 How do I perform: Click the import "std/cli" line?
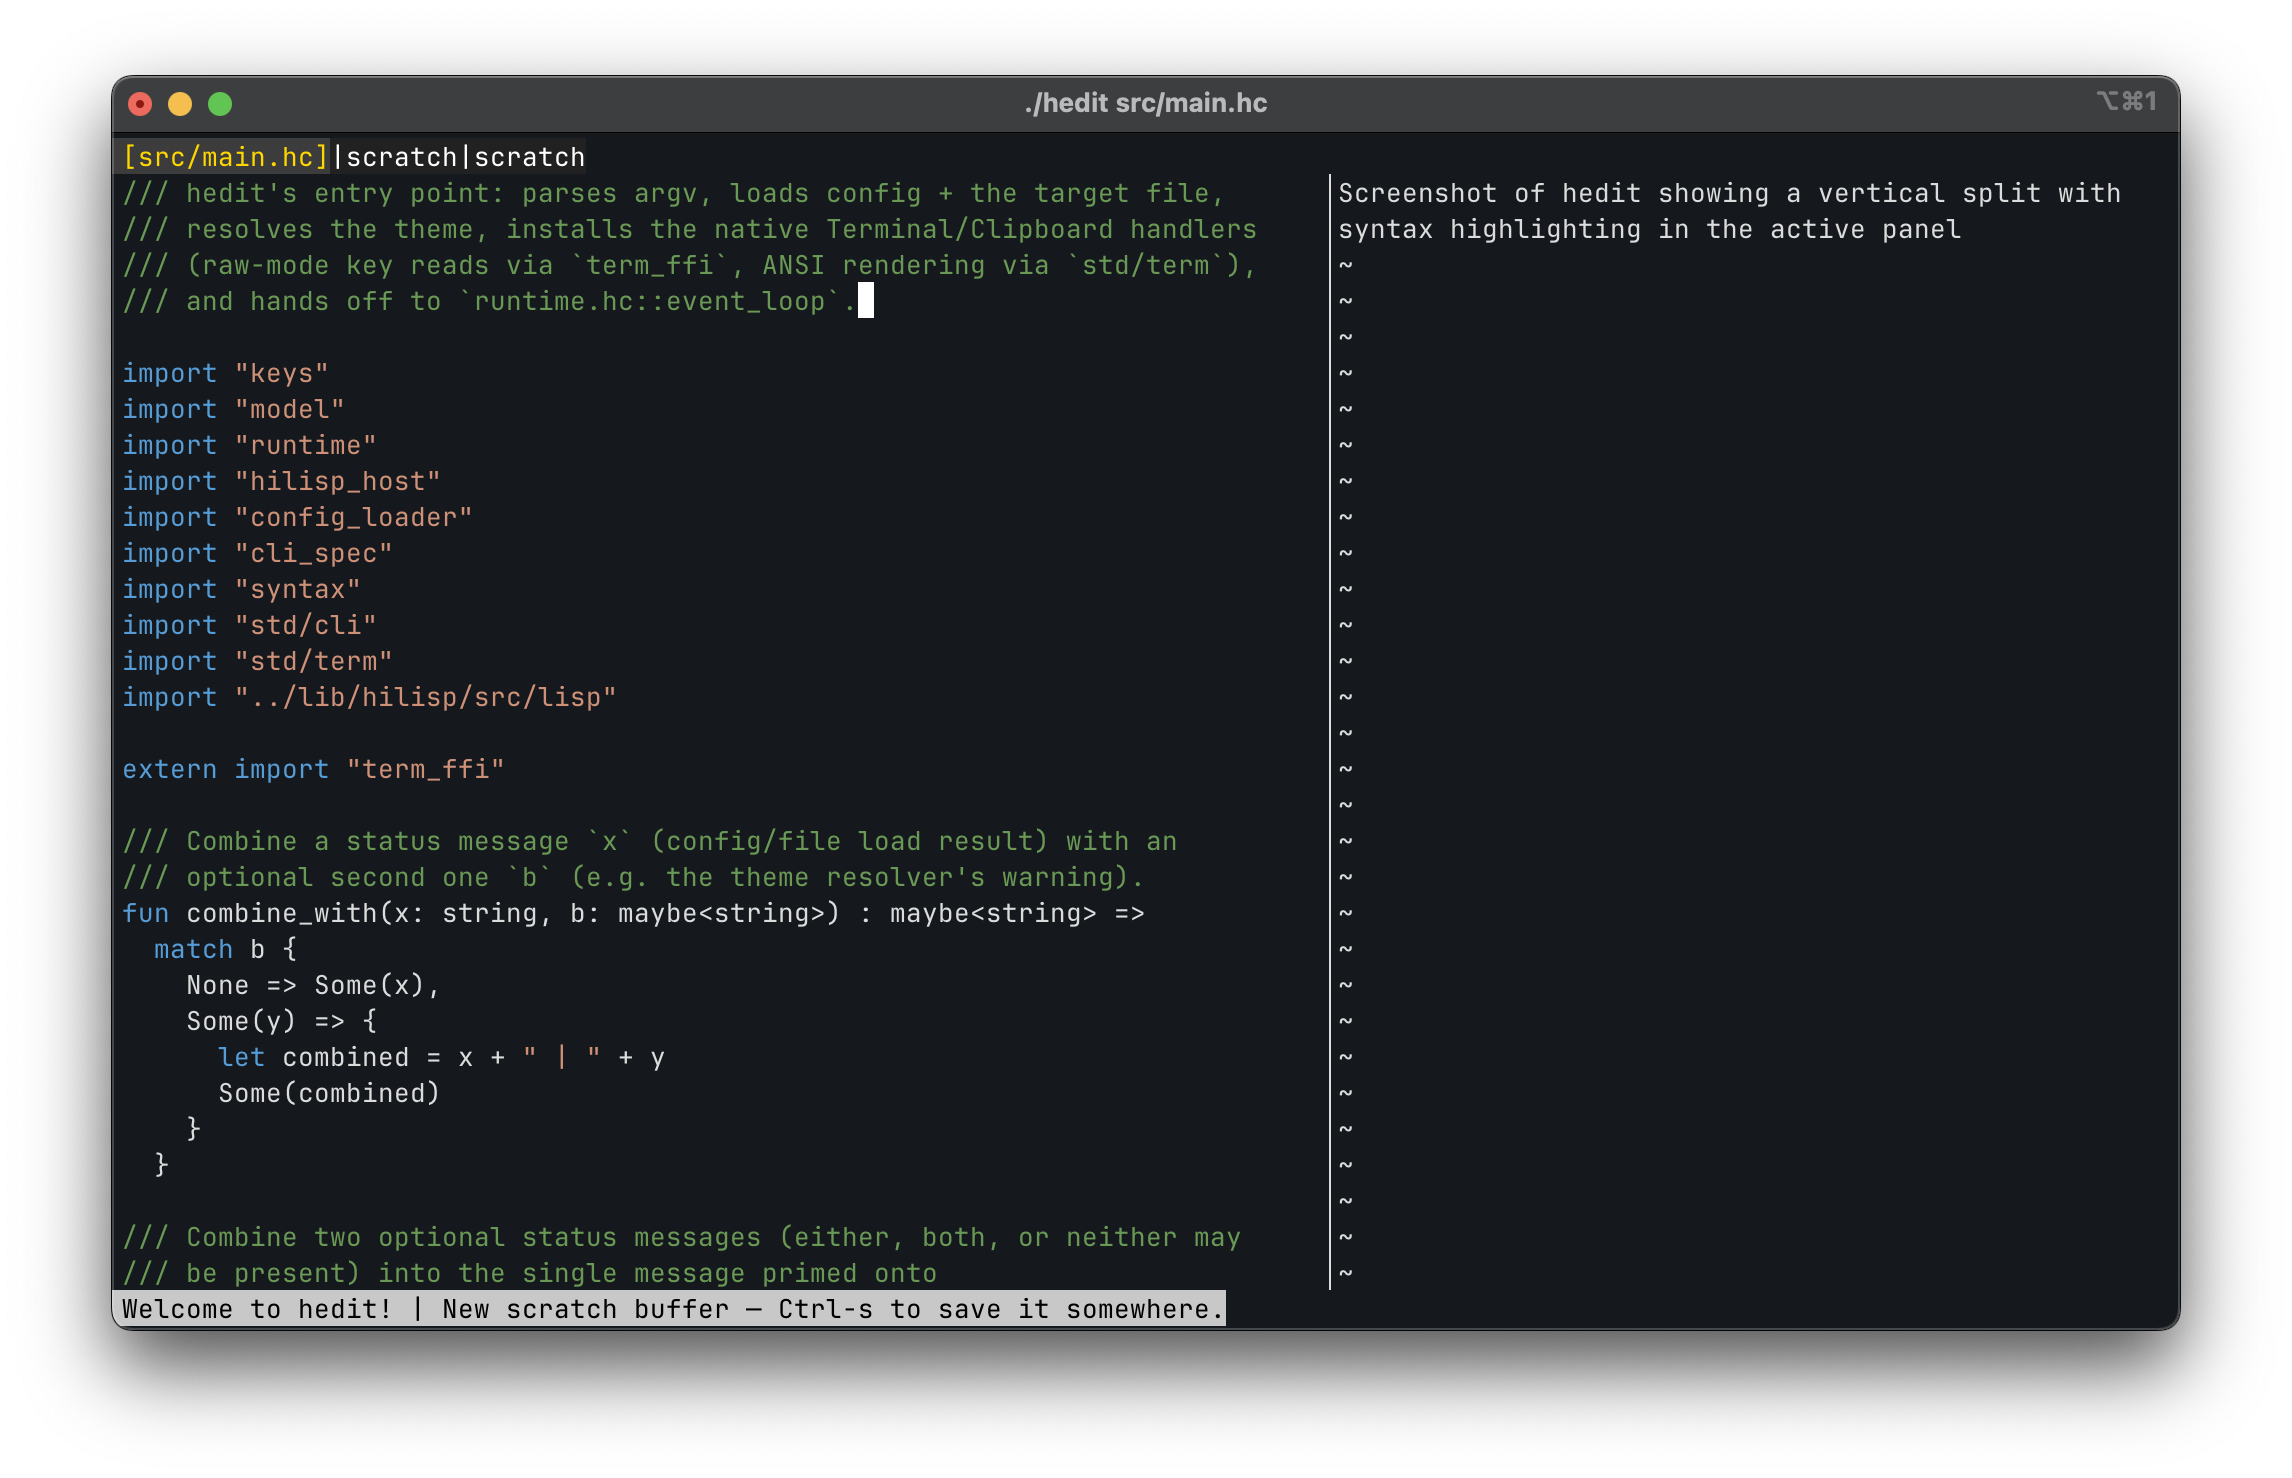click(x=250, y=625)
